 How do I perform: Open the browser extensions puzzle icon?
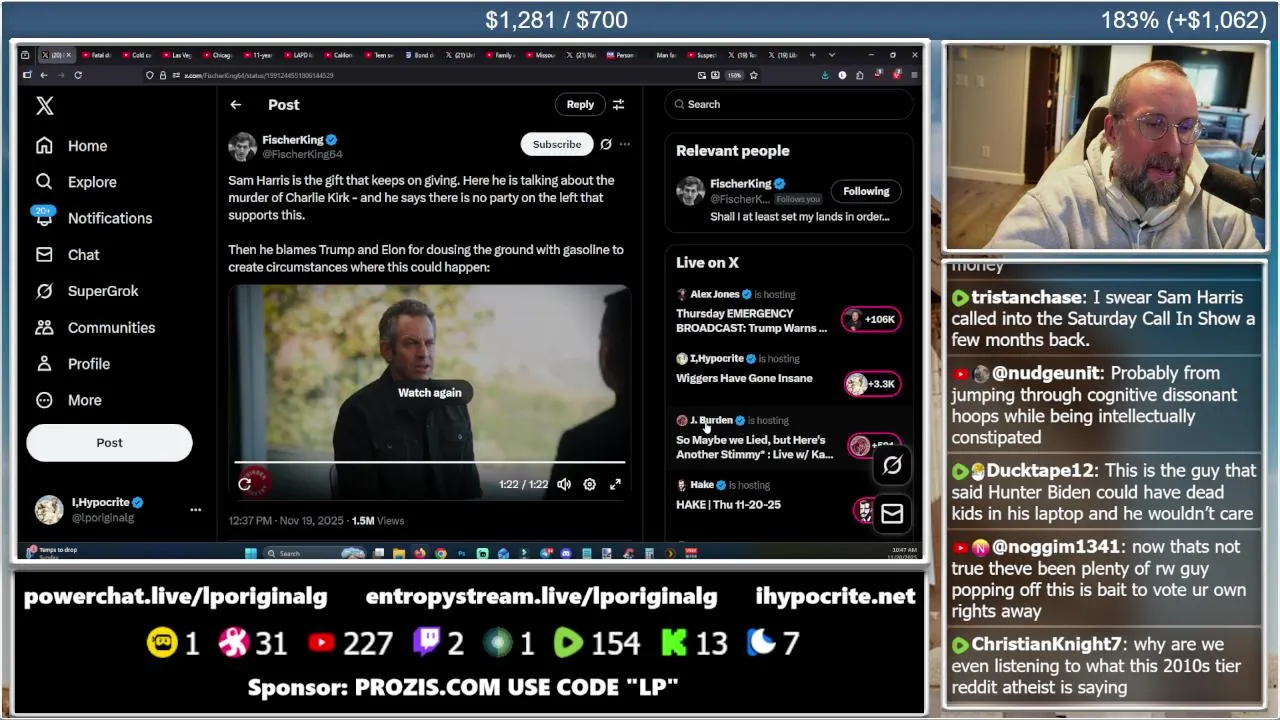coord(859,75)
